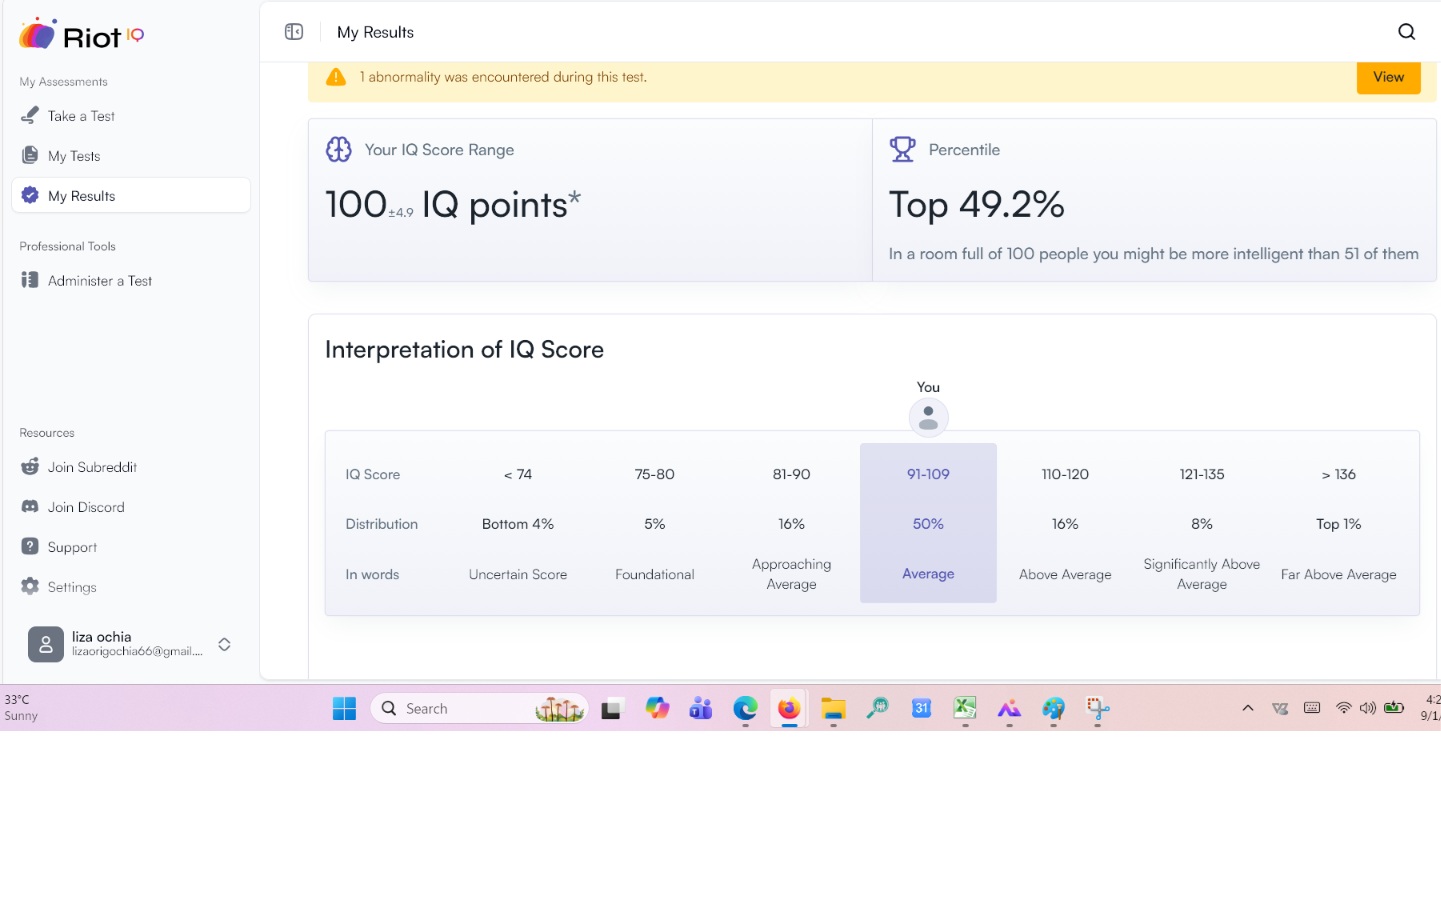Click the brain icon in IQ Score Range

coord(339,150)
